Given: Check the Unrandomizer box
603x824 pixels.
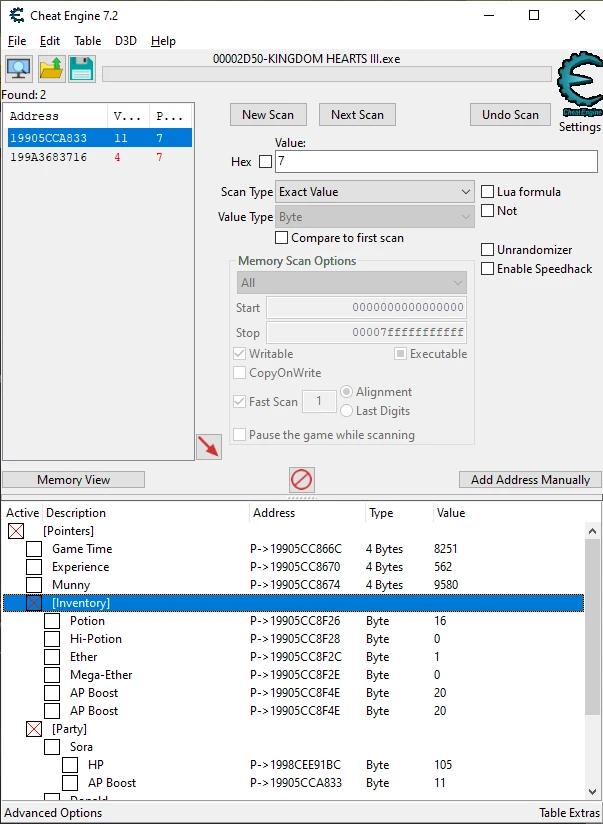Looking at the screenshot, I should [487, 250].
